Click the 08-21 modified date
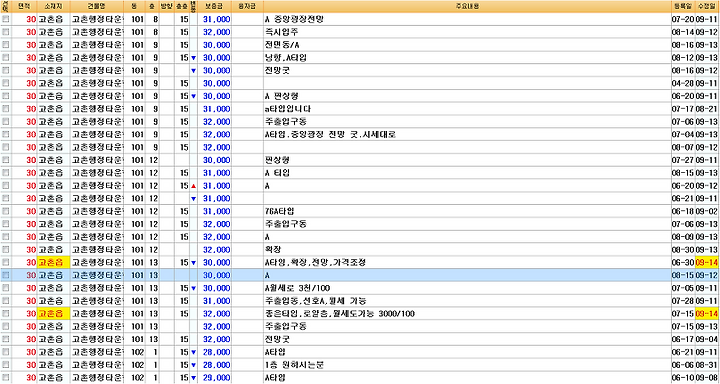 pos(707,109)
